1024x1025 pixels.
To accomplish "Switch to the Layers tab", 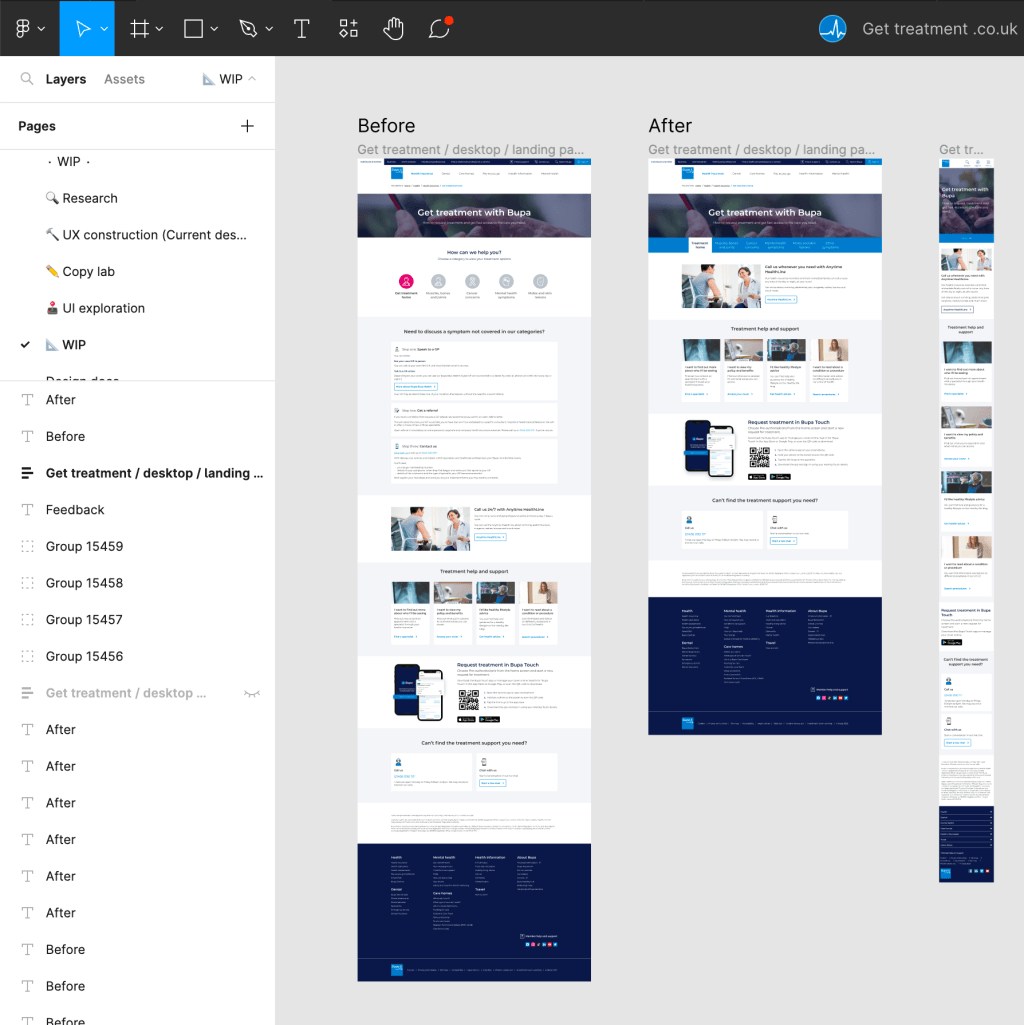I will (66, 78).
